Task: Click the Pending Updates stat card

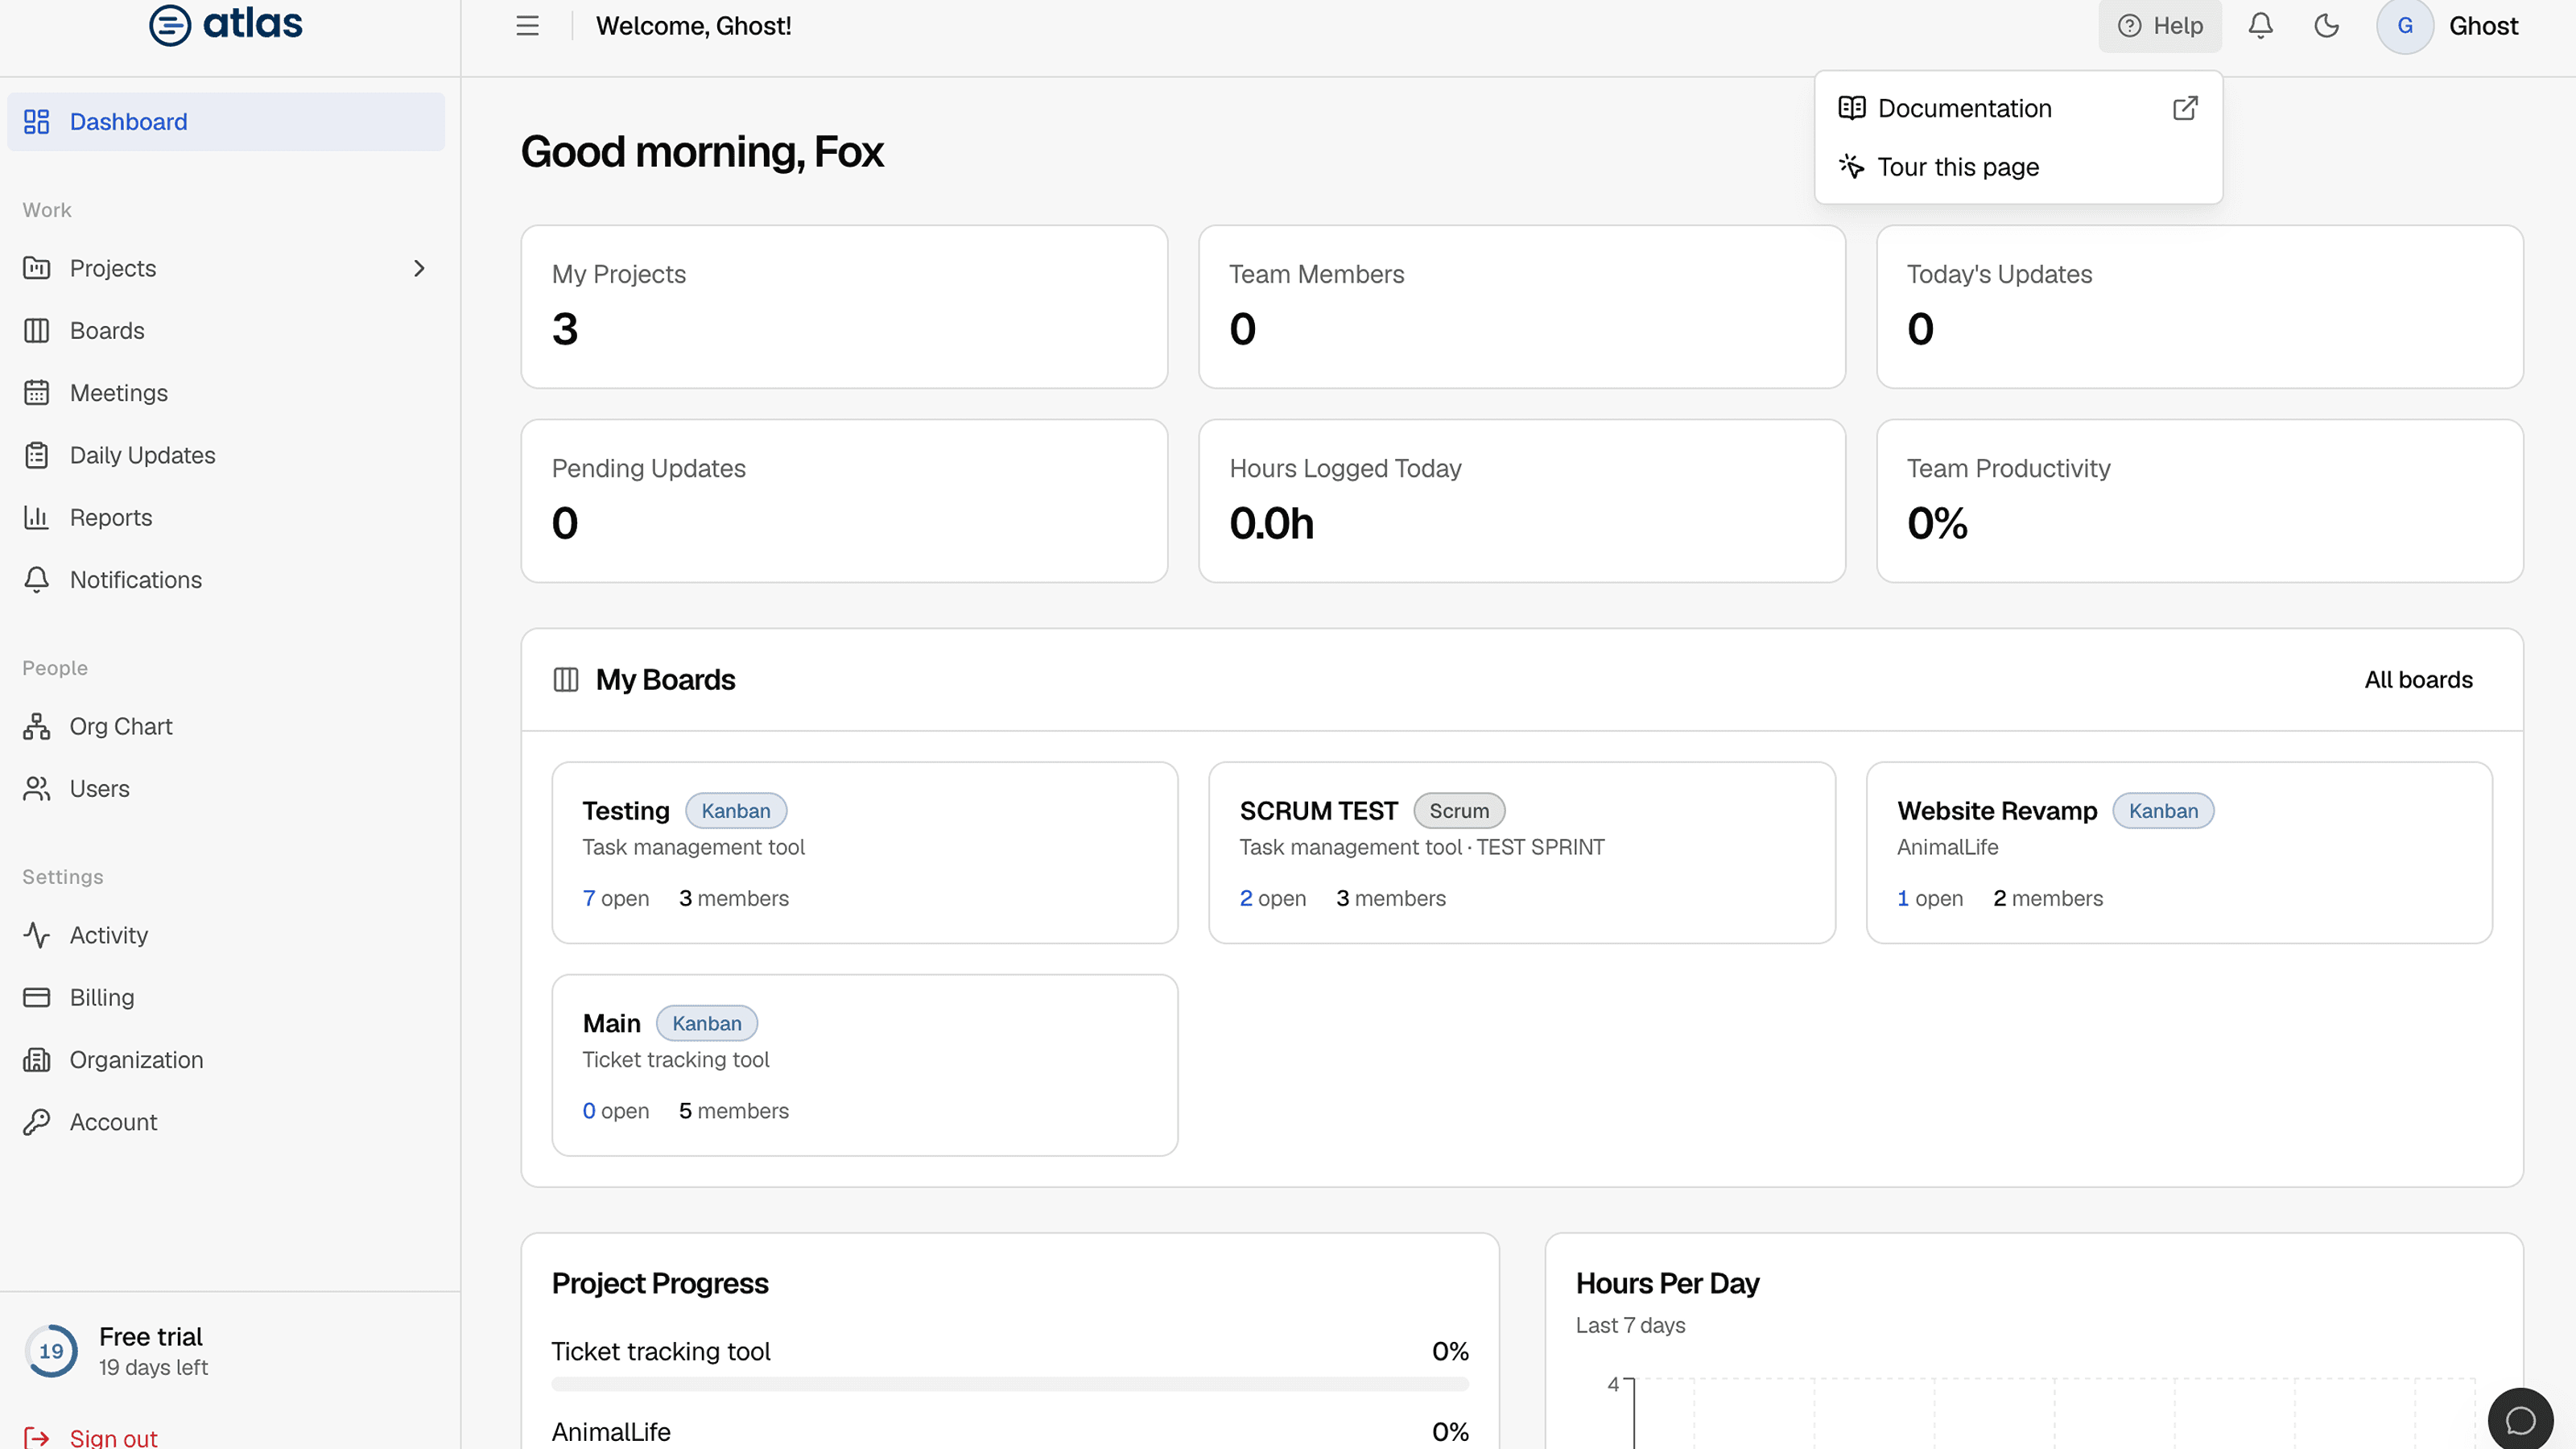Action: pos(844,501)
